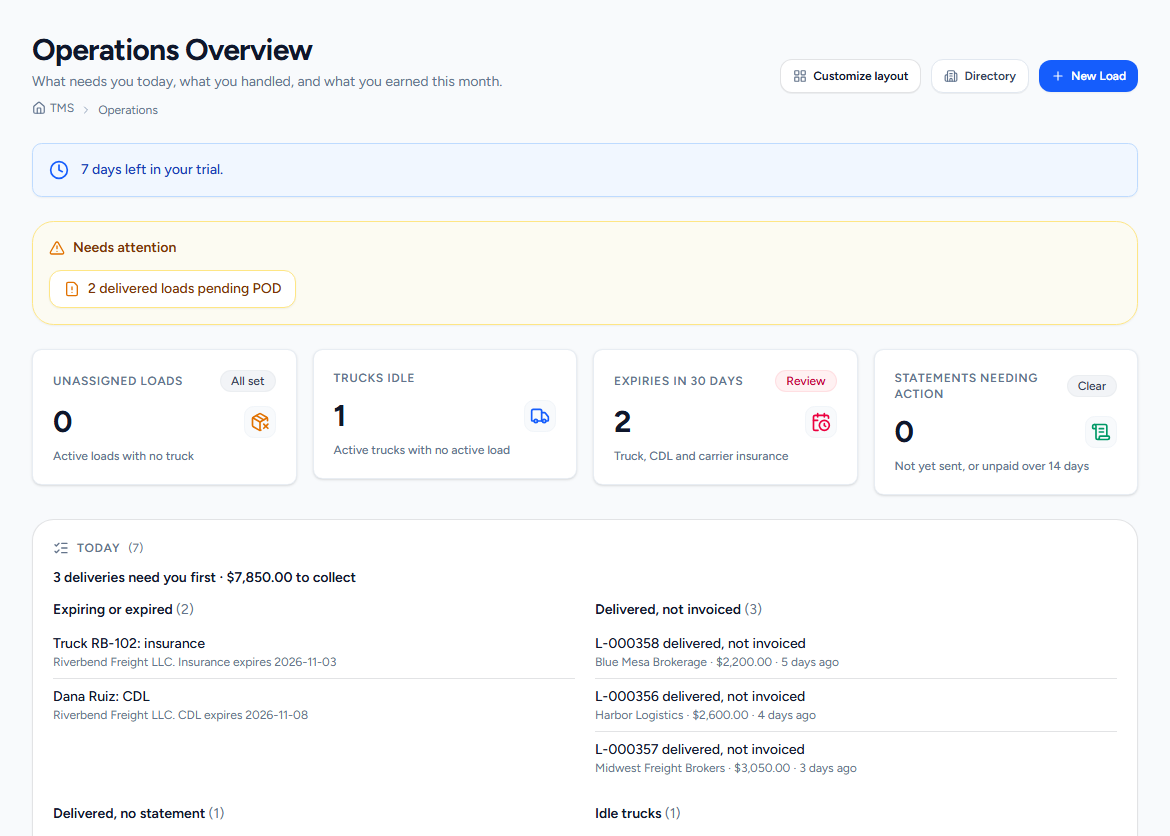Click the warning triangle beside Needs attention
Image resolution: width=1170 pixels, height=836 pixels.
click(57, 248)
